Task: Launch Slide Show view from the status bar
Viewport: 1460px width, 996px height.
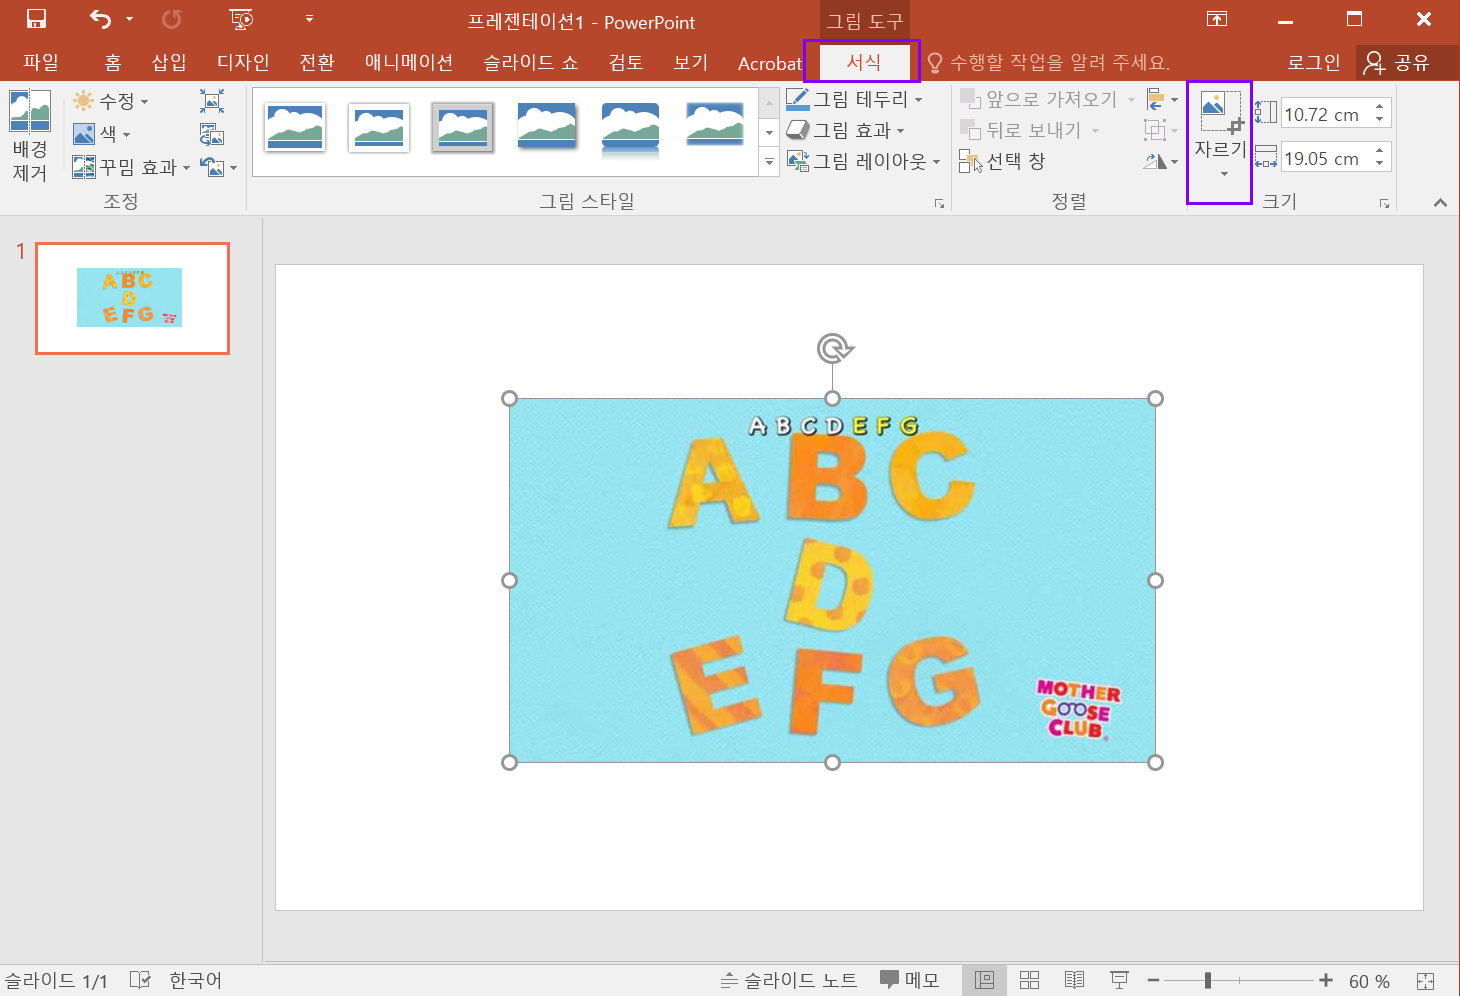Action: pos(1119,980)
